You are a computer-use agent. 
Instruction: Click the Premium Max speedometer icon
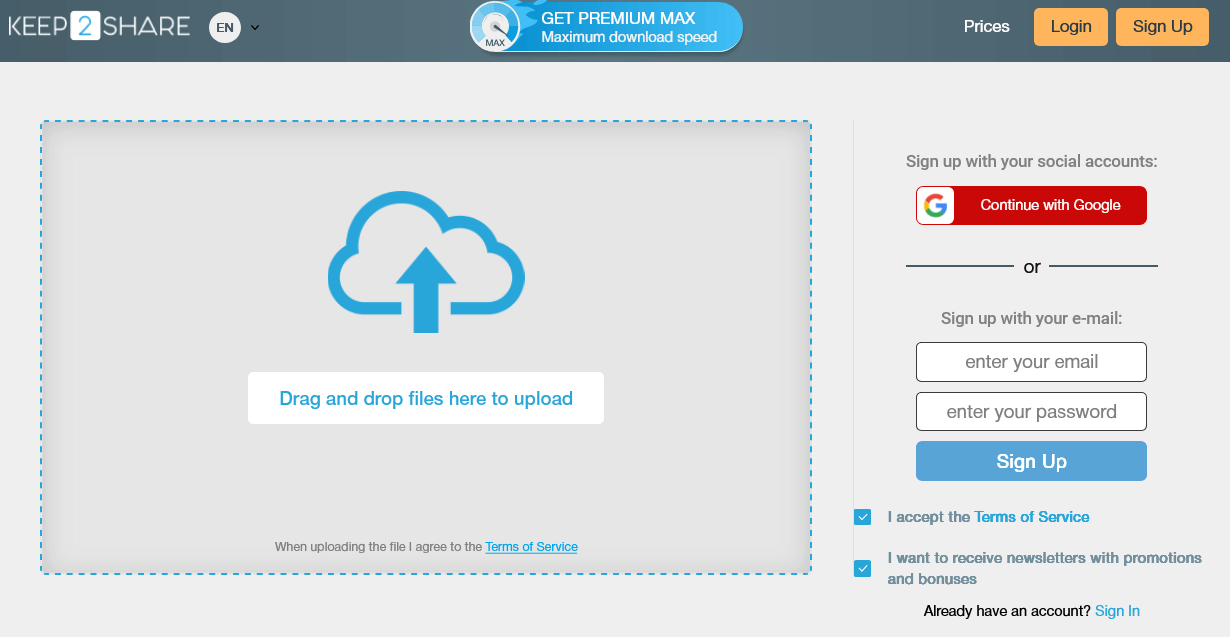pyautogui.click(x=495, y=27)
